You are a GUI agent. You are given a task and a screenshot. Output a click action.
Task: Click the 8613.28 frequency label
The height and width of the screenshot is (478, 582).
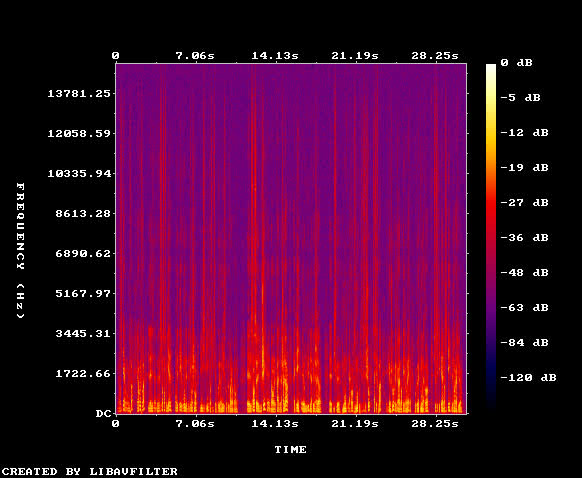coord(83,213)
